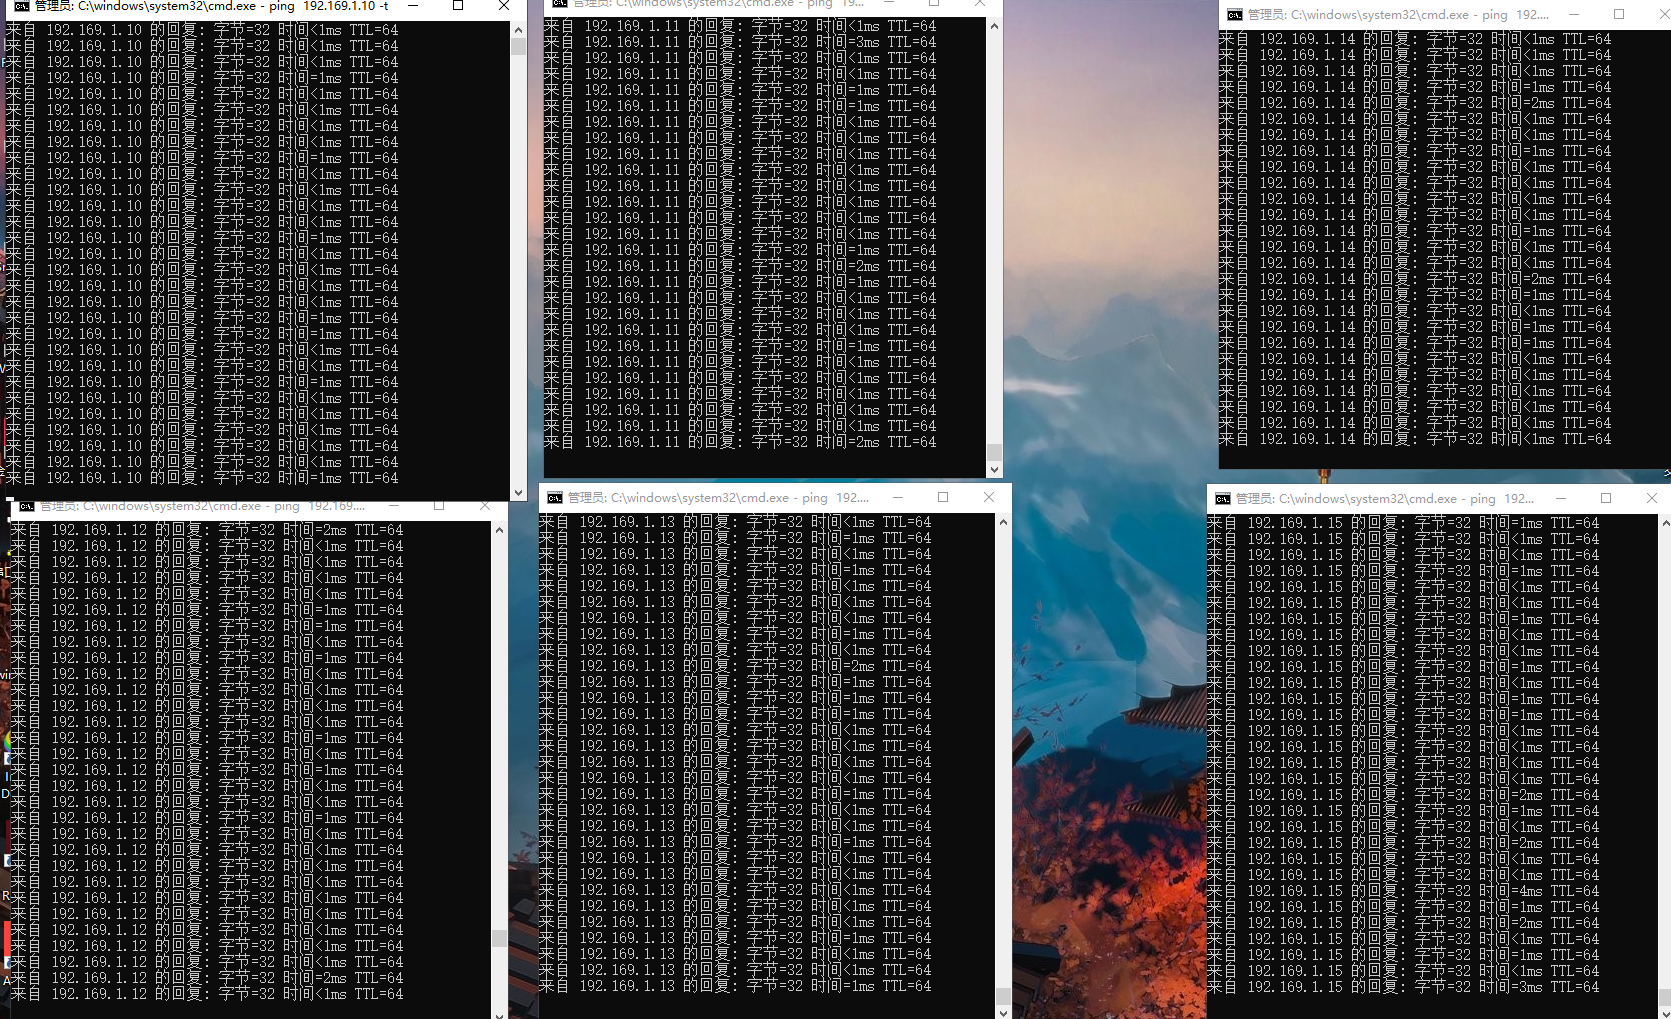Minimize the 192.169.1.13 ping window
Screen dimensions: 1671x1019
tap(897, 498)
